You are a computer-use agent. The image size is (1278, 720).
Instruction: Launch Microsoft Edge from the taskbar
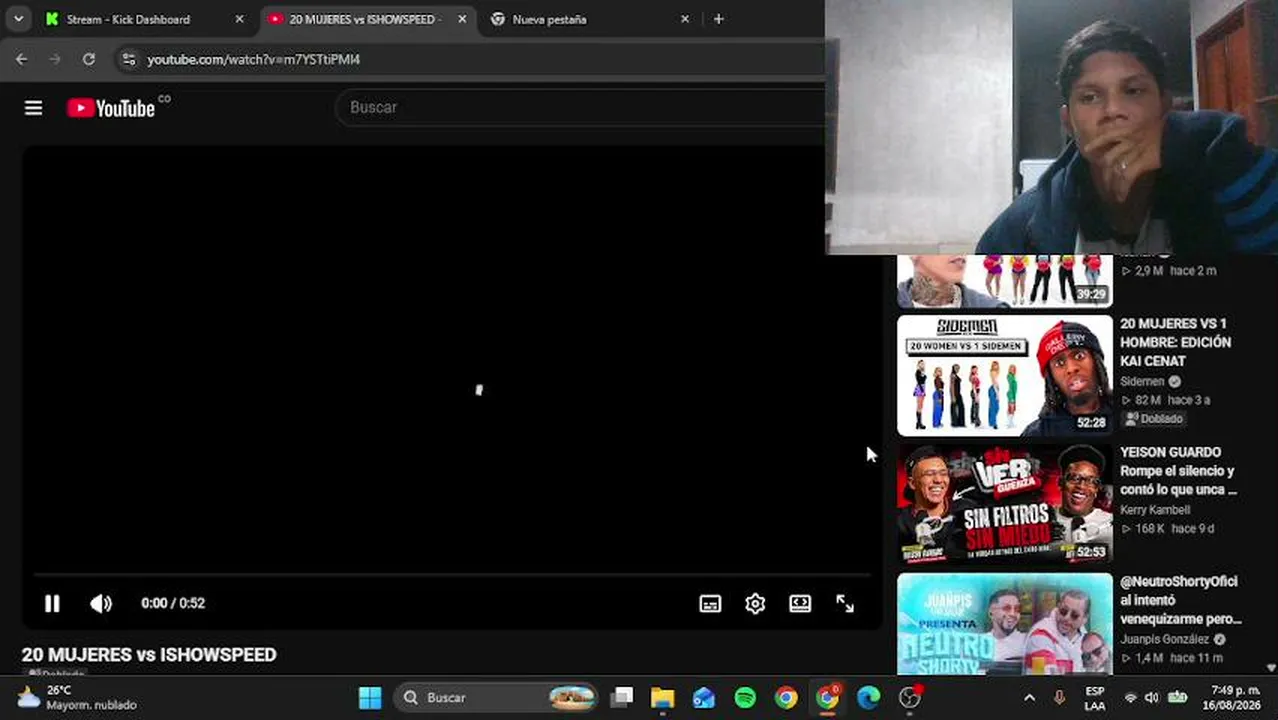click(x=868, y=697)
